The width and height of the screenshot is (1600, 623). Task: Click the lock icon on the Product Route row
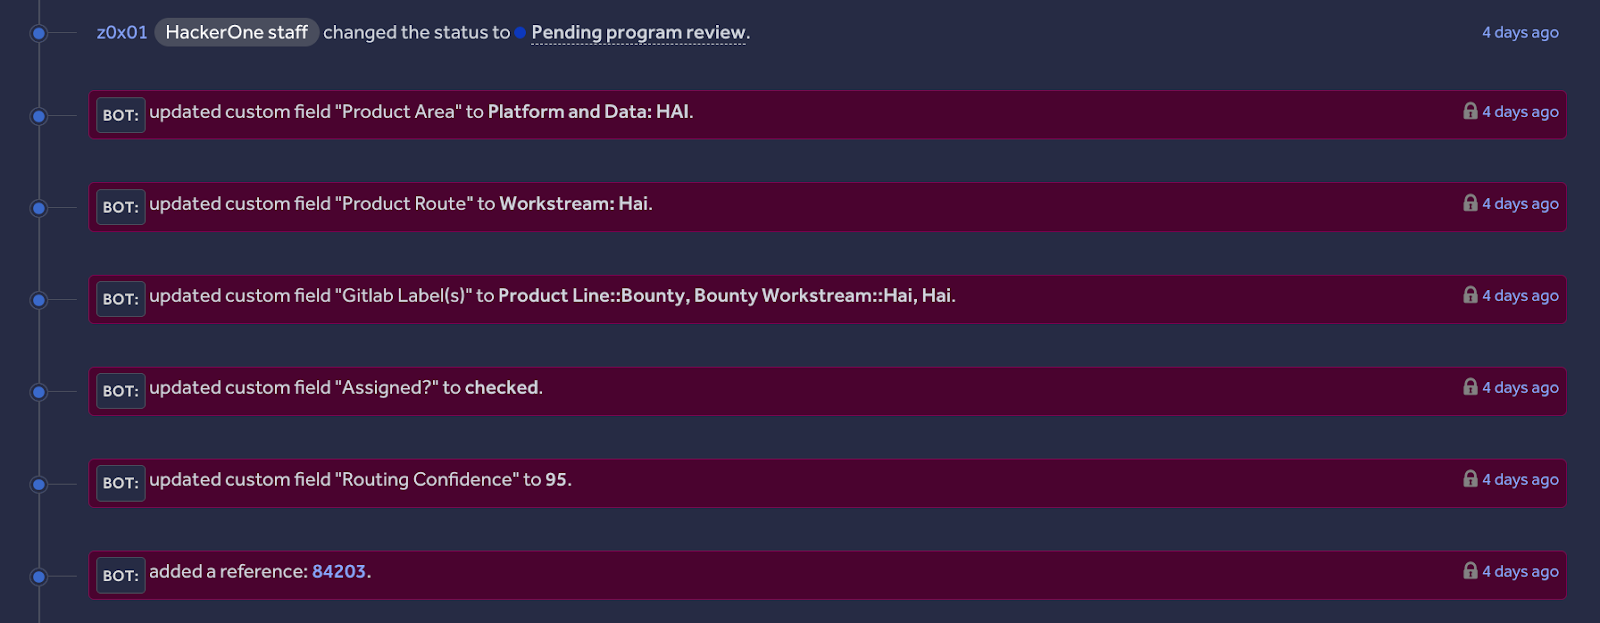[1470, 203]
